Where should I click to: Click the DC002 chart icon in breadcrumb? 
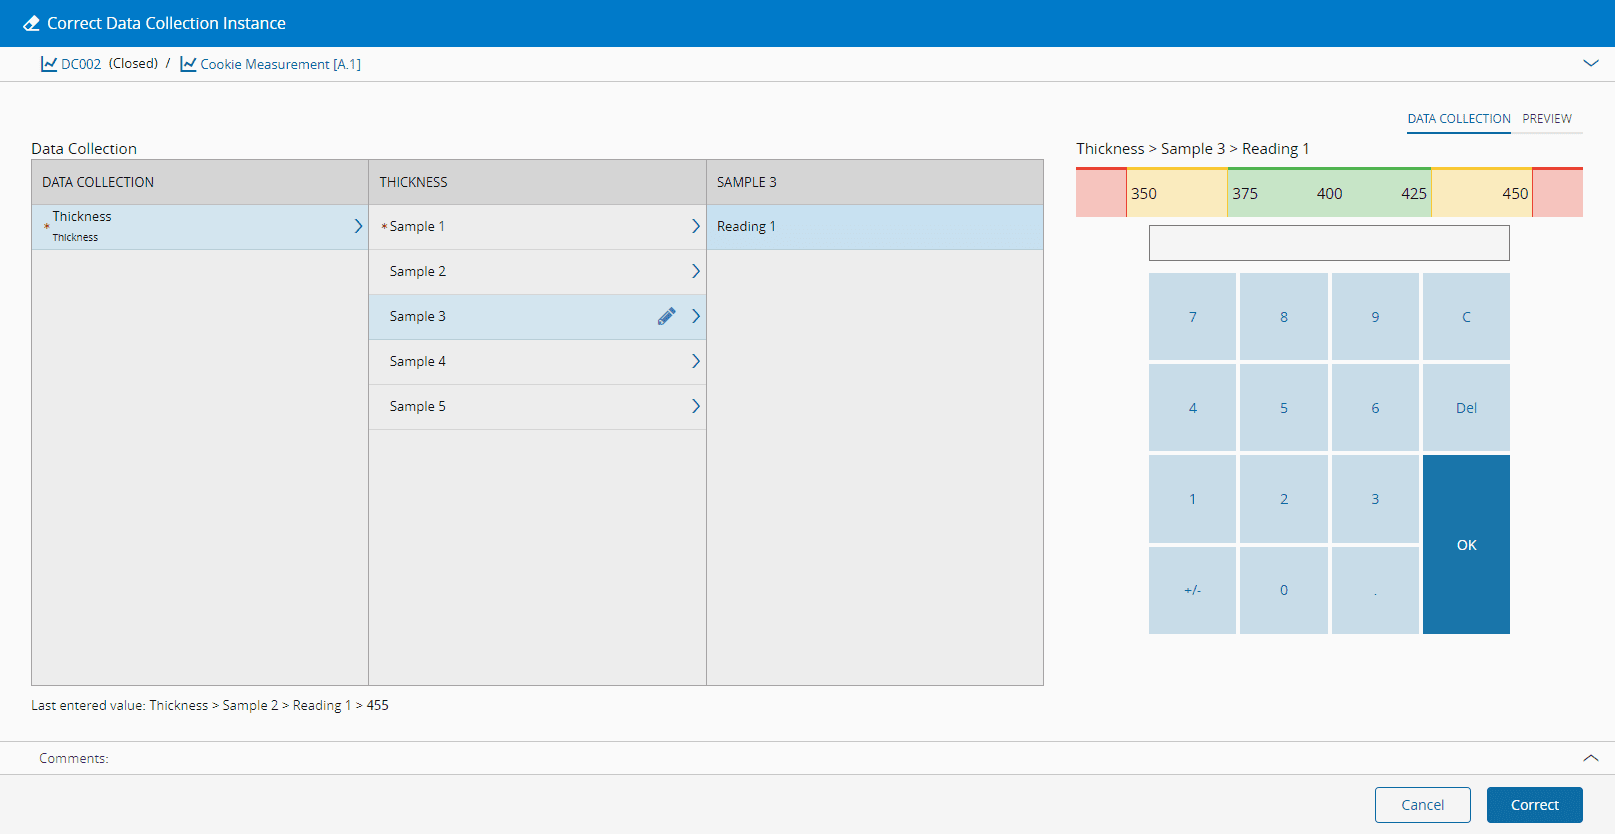click(x=49, y=64)
